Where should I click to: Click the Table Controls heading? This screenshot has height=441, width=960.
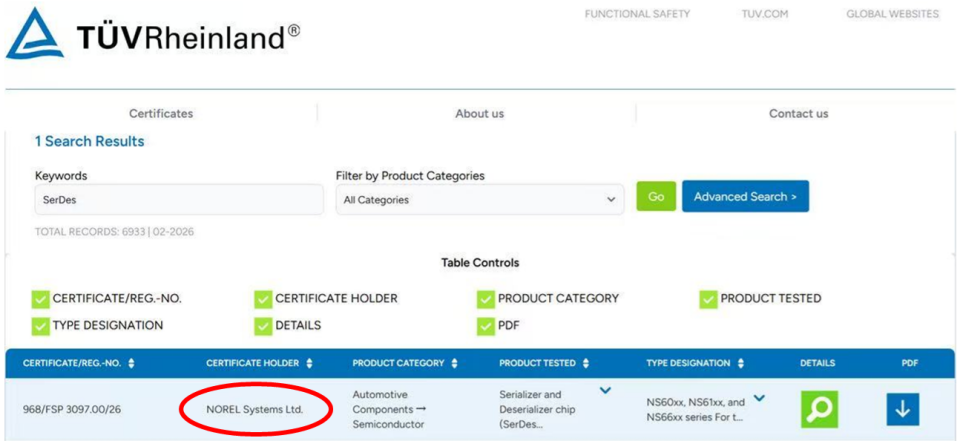coord(480,263)
